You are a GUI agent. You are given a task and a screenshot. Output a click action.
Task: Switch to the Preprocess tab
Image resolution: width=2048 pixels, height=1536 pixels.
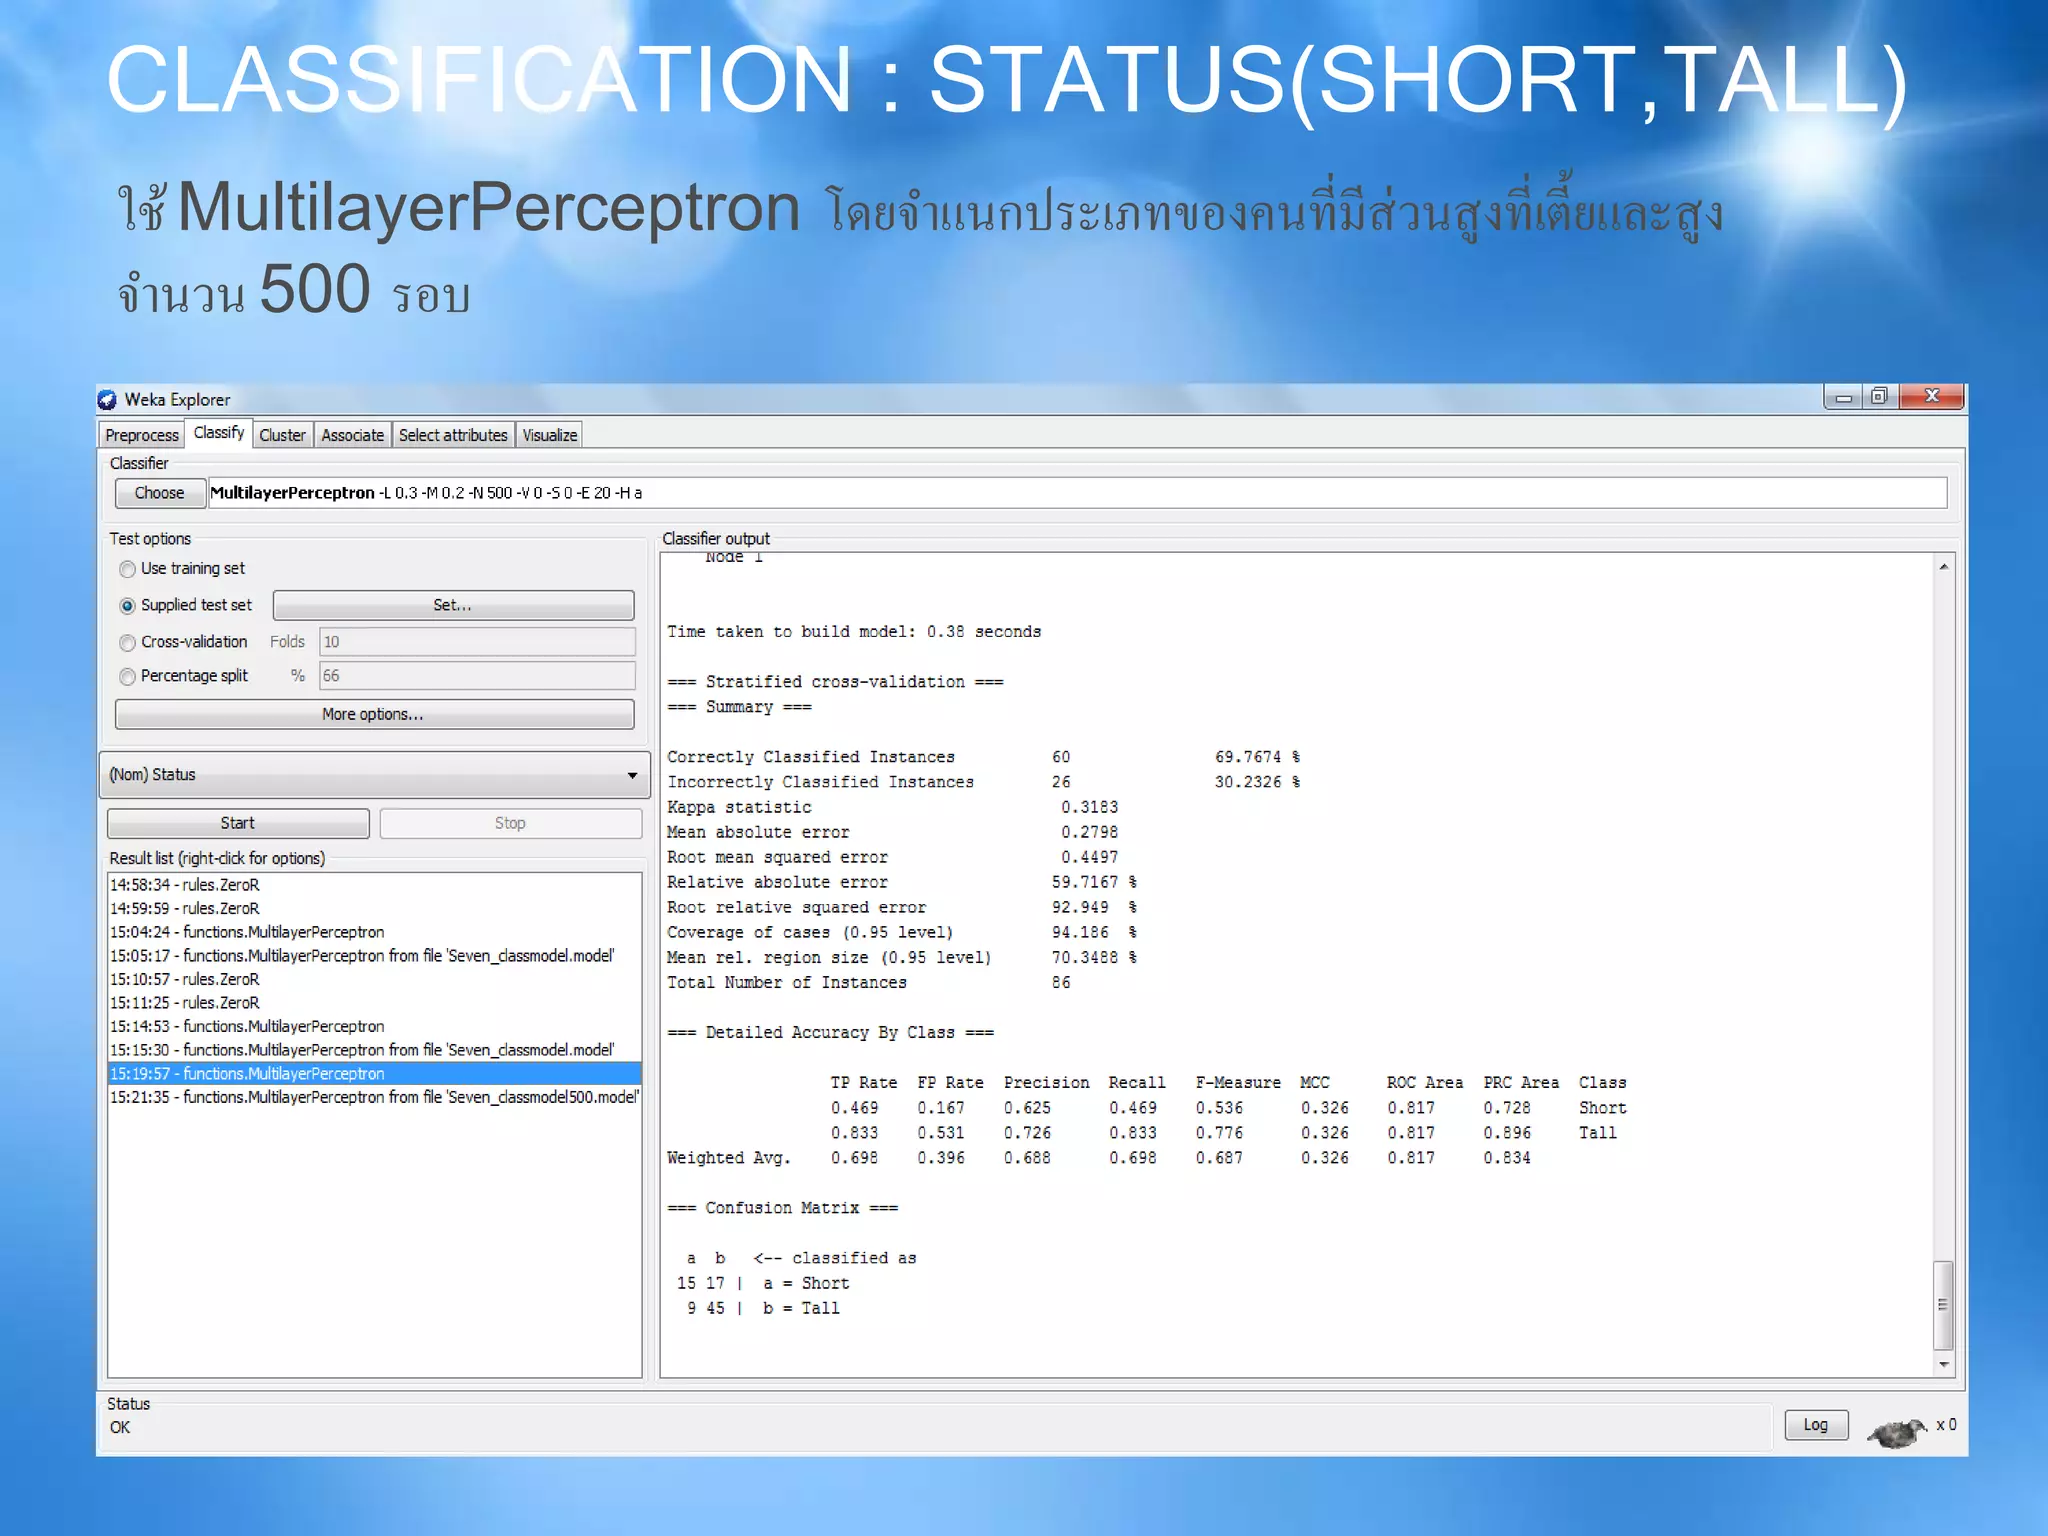(x=141, y=435)
